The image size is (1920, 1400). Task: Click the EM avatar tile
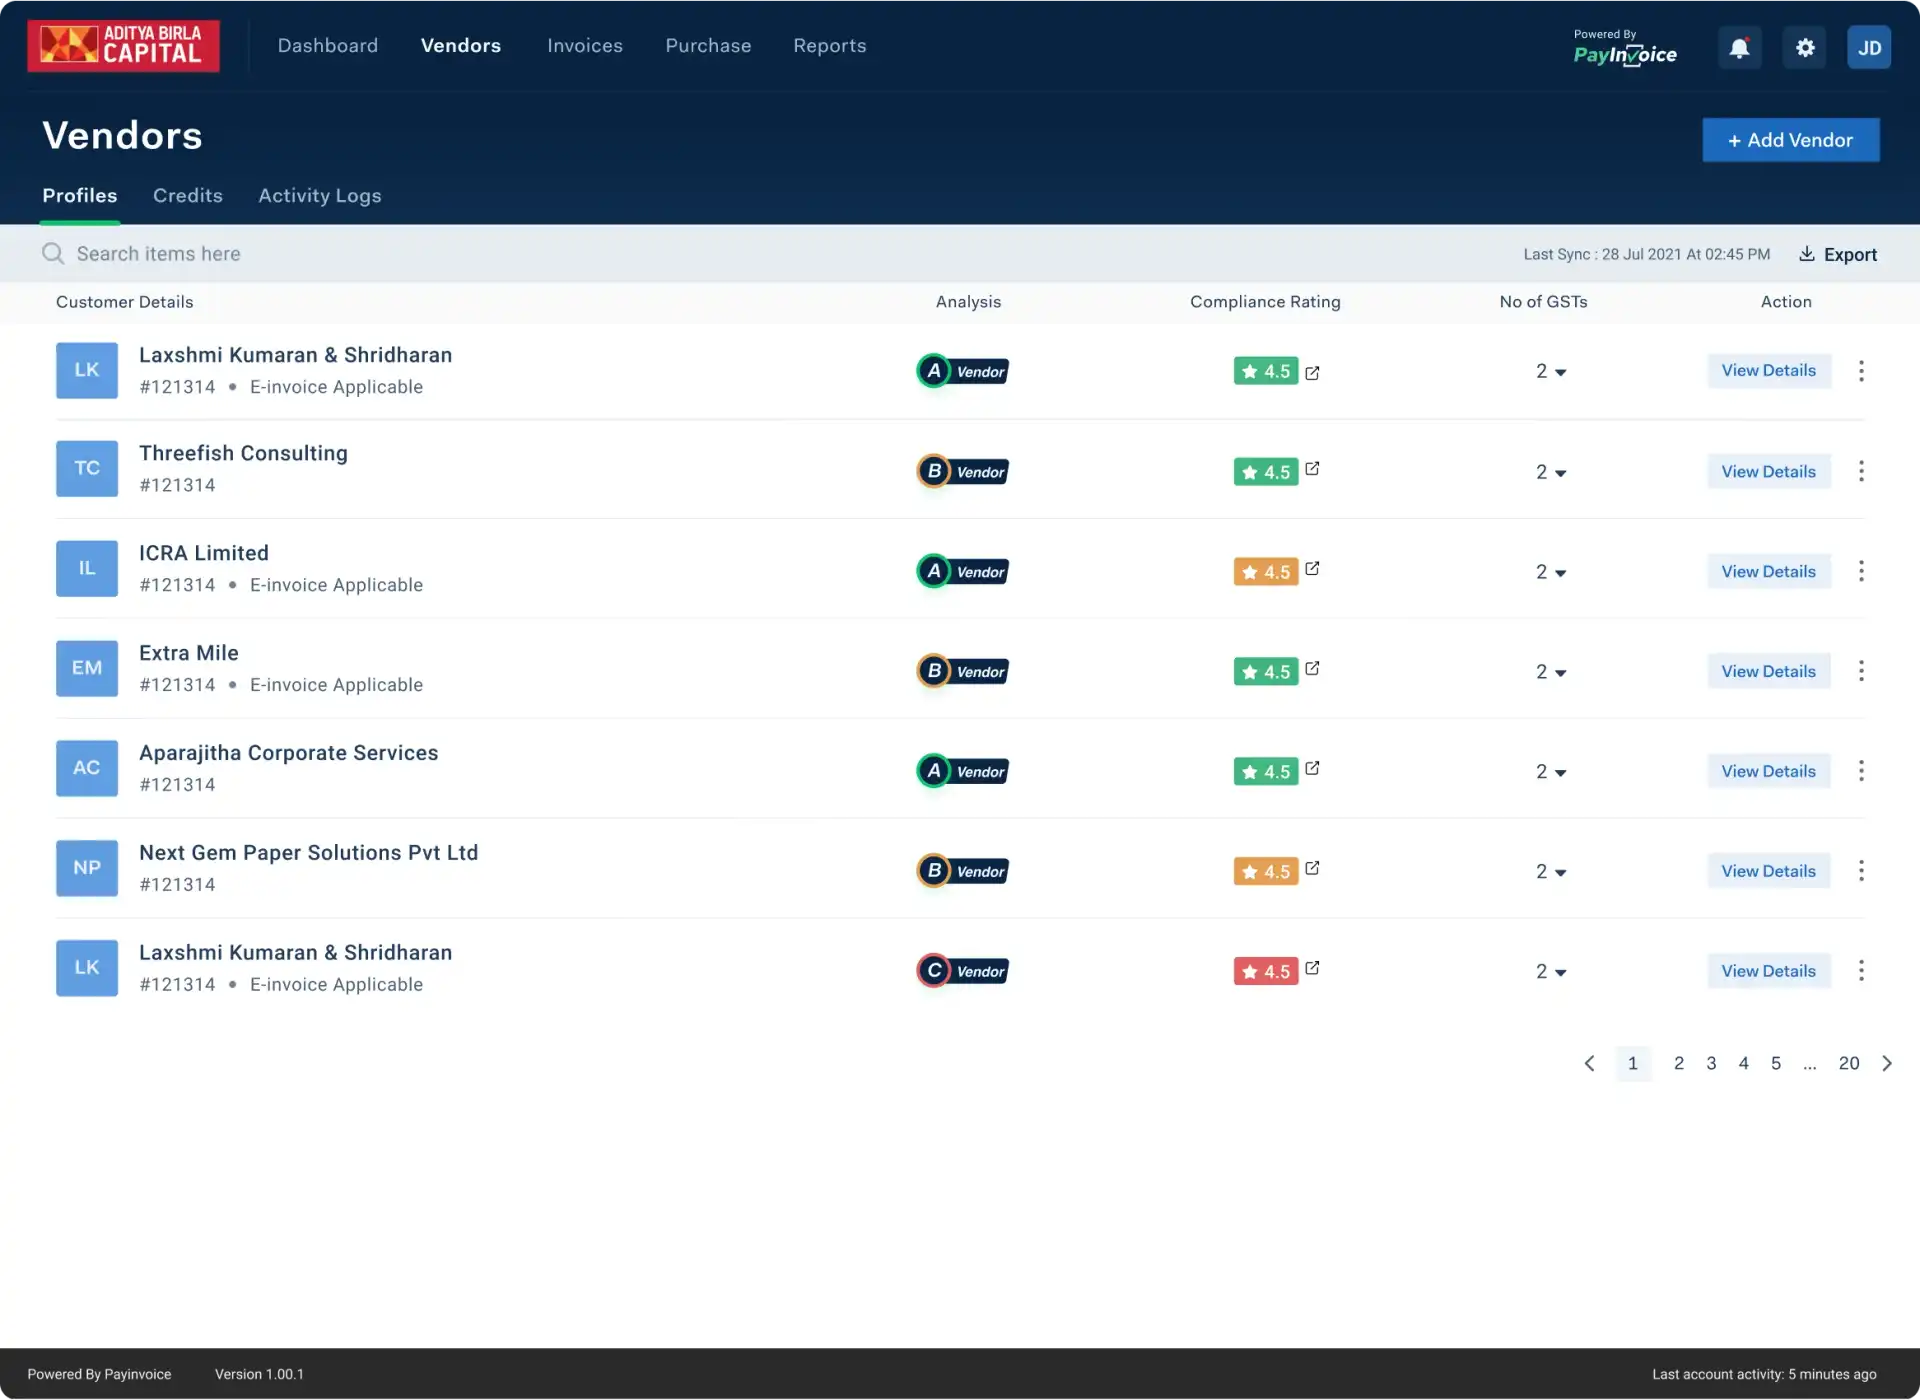pyautogui.click(x=87, y=668)
